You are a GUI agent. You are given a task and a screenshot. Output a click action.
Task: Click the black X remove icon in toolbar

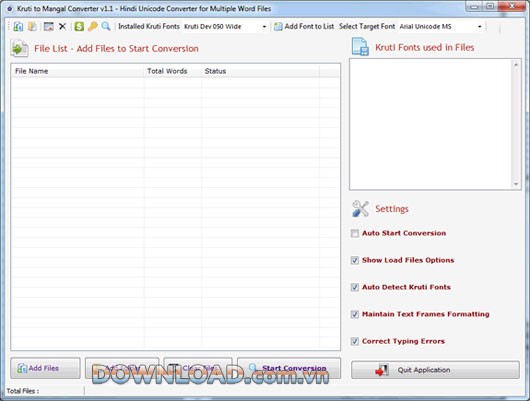pyautogui.click(x=63, y=26)
